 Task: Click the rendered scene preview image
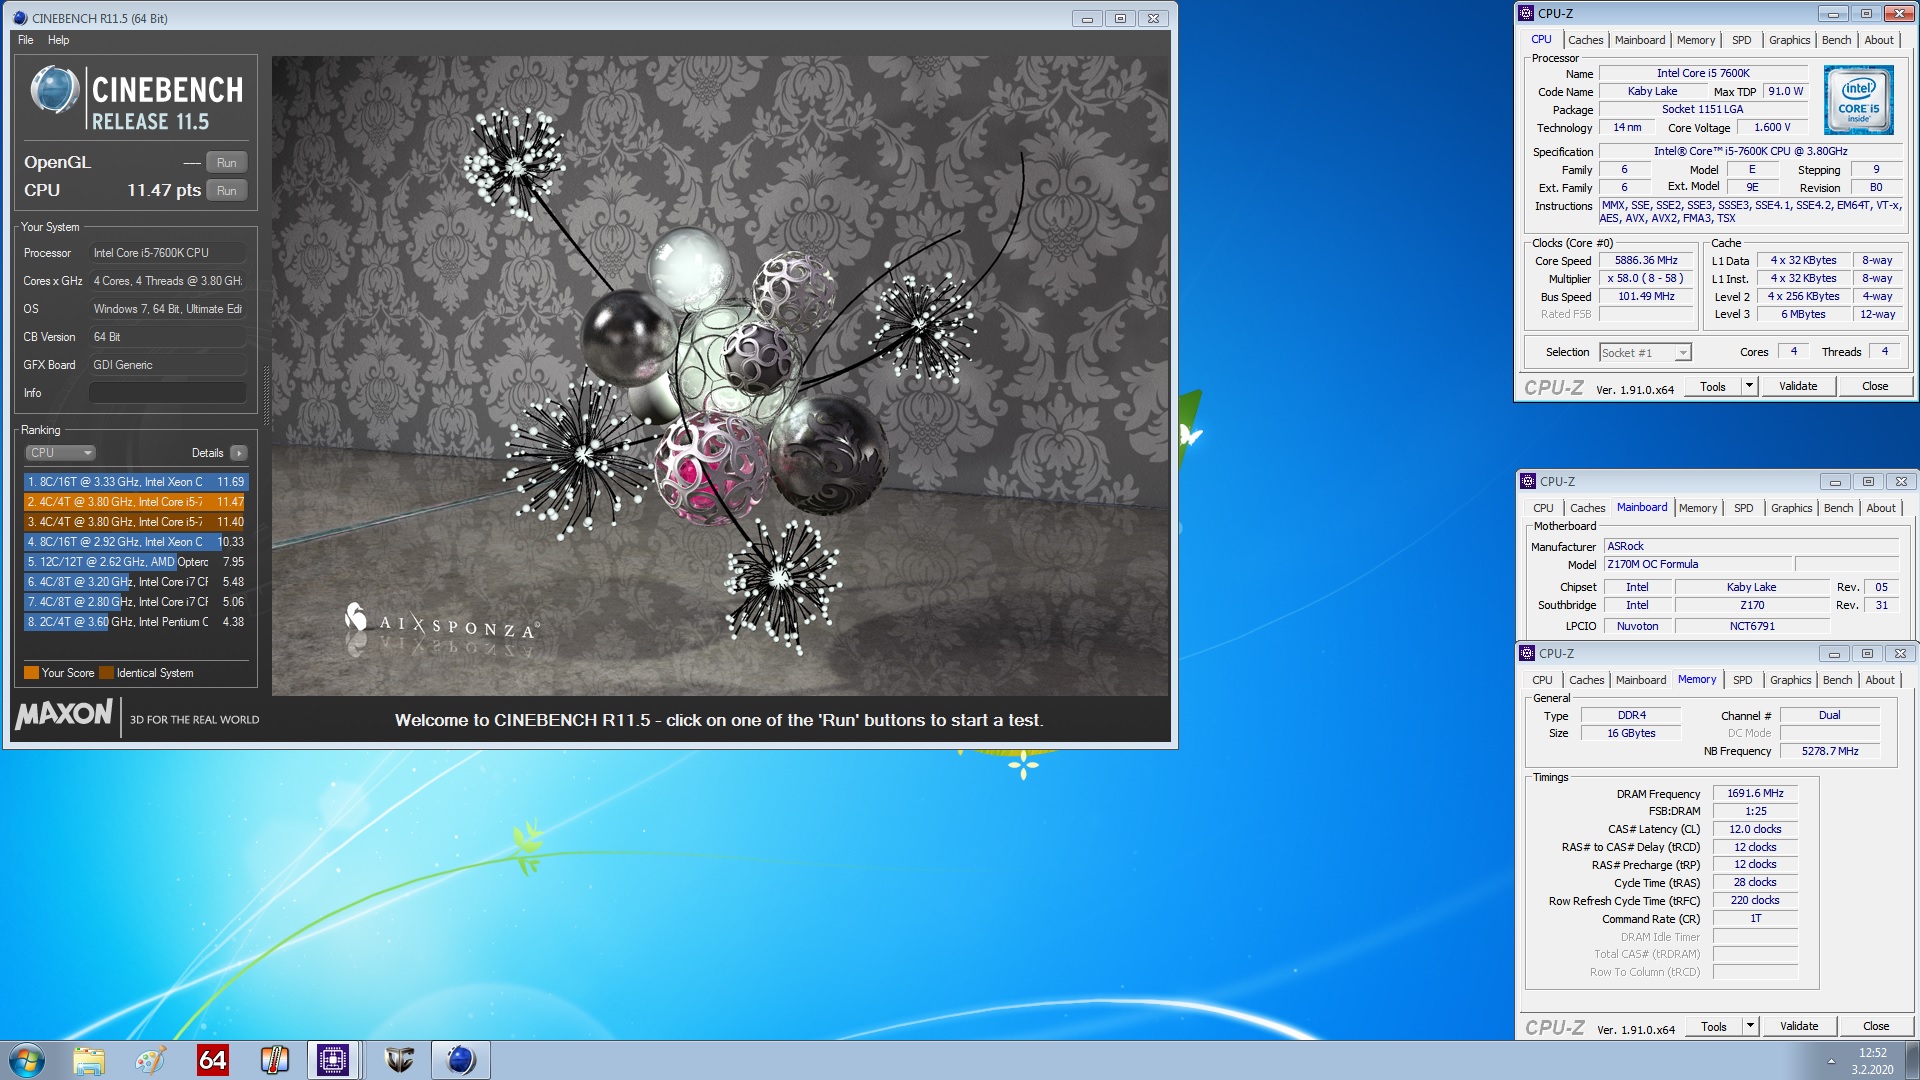pyautogui.click(x=720, y=376)
